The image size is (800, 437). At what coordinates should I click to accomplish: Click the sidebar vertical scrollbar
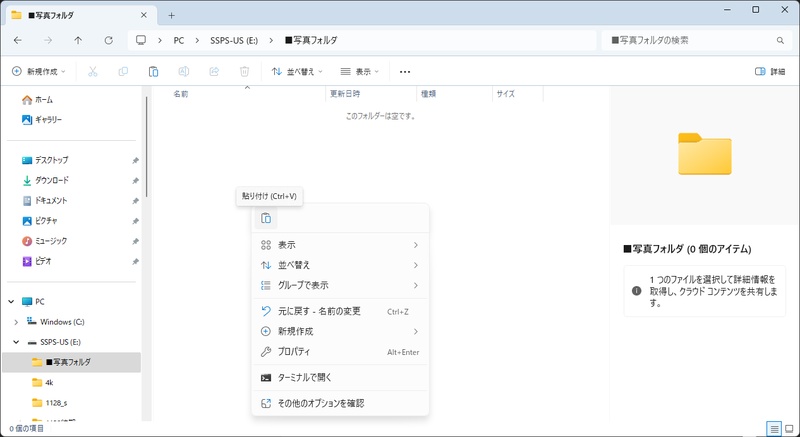pyautogui.click(x=147, y=148)
